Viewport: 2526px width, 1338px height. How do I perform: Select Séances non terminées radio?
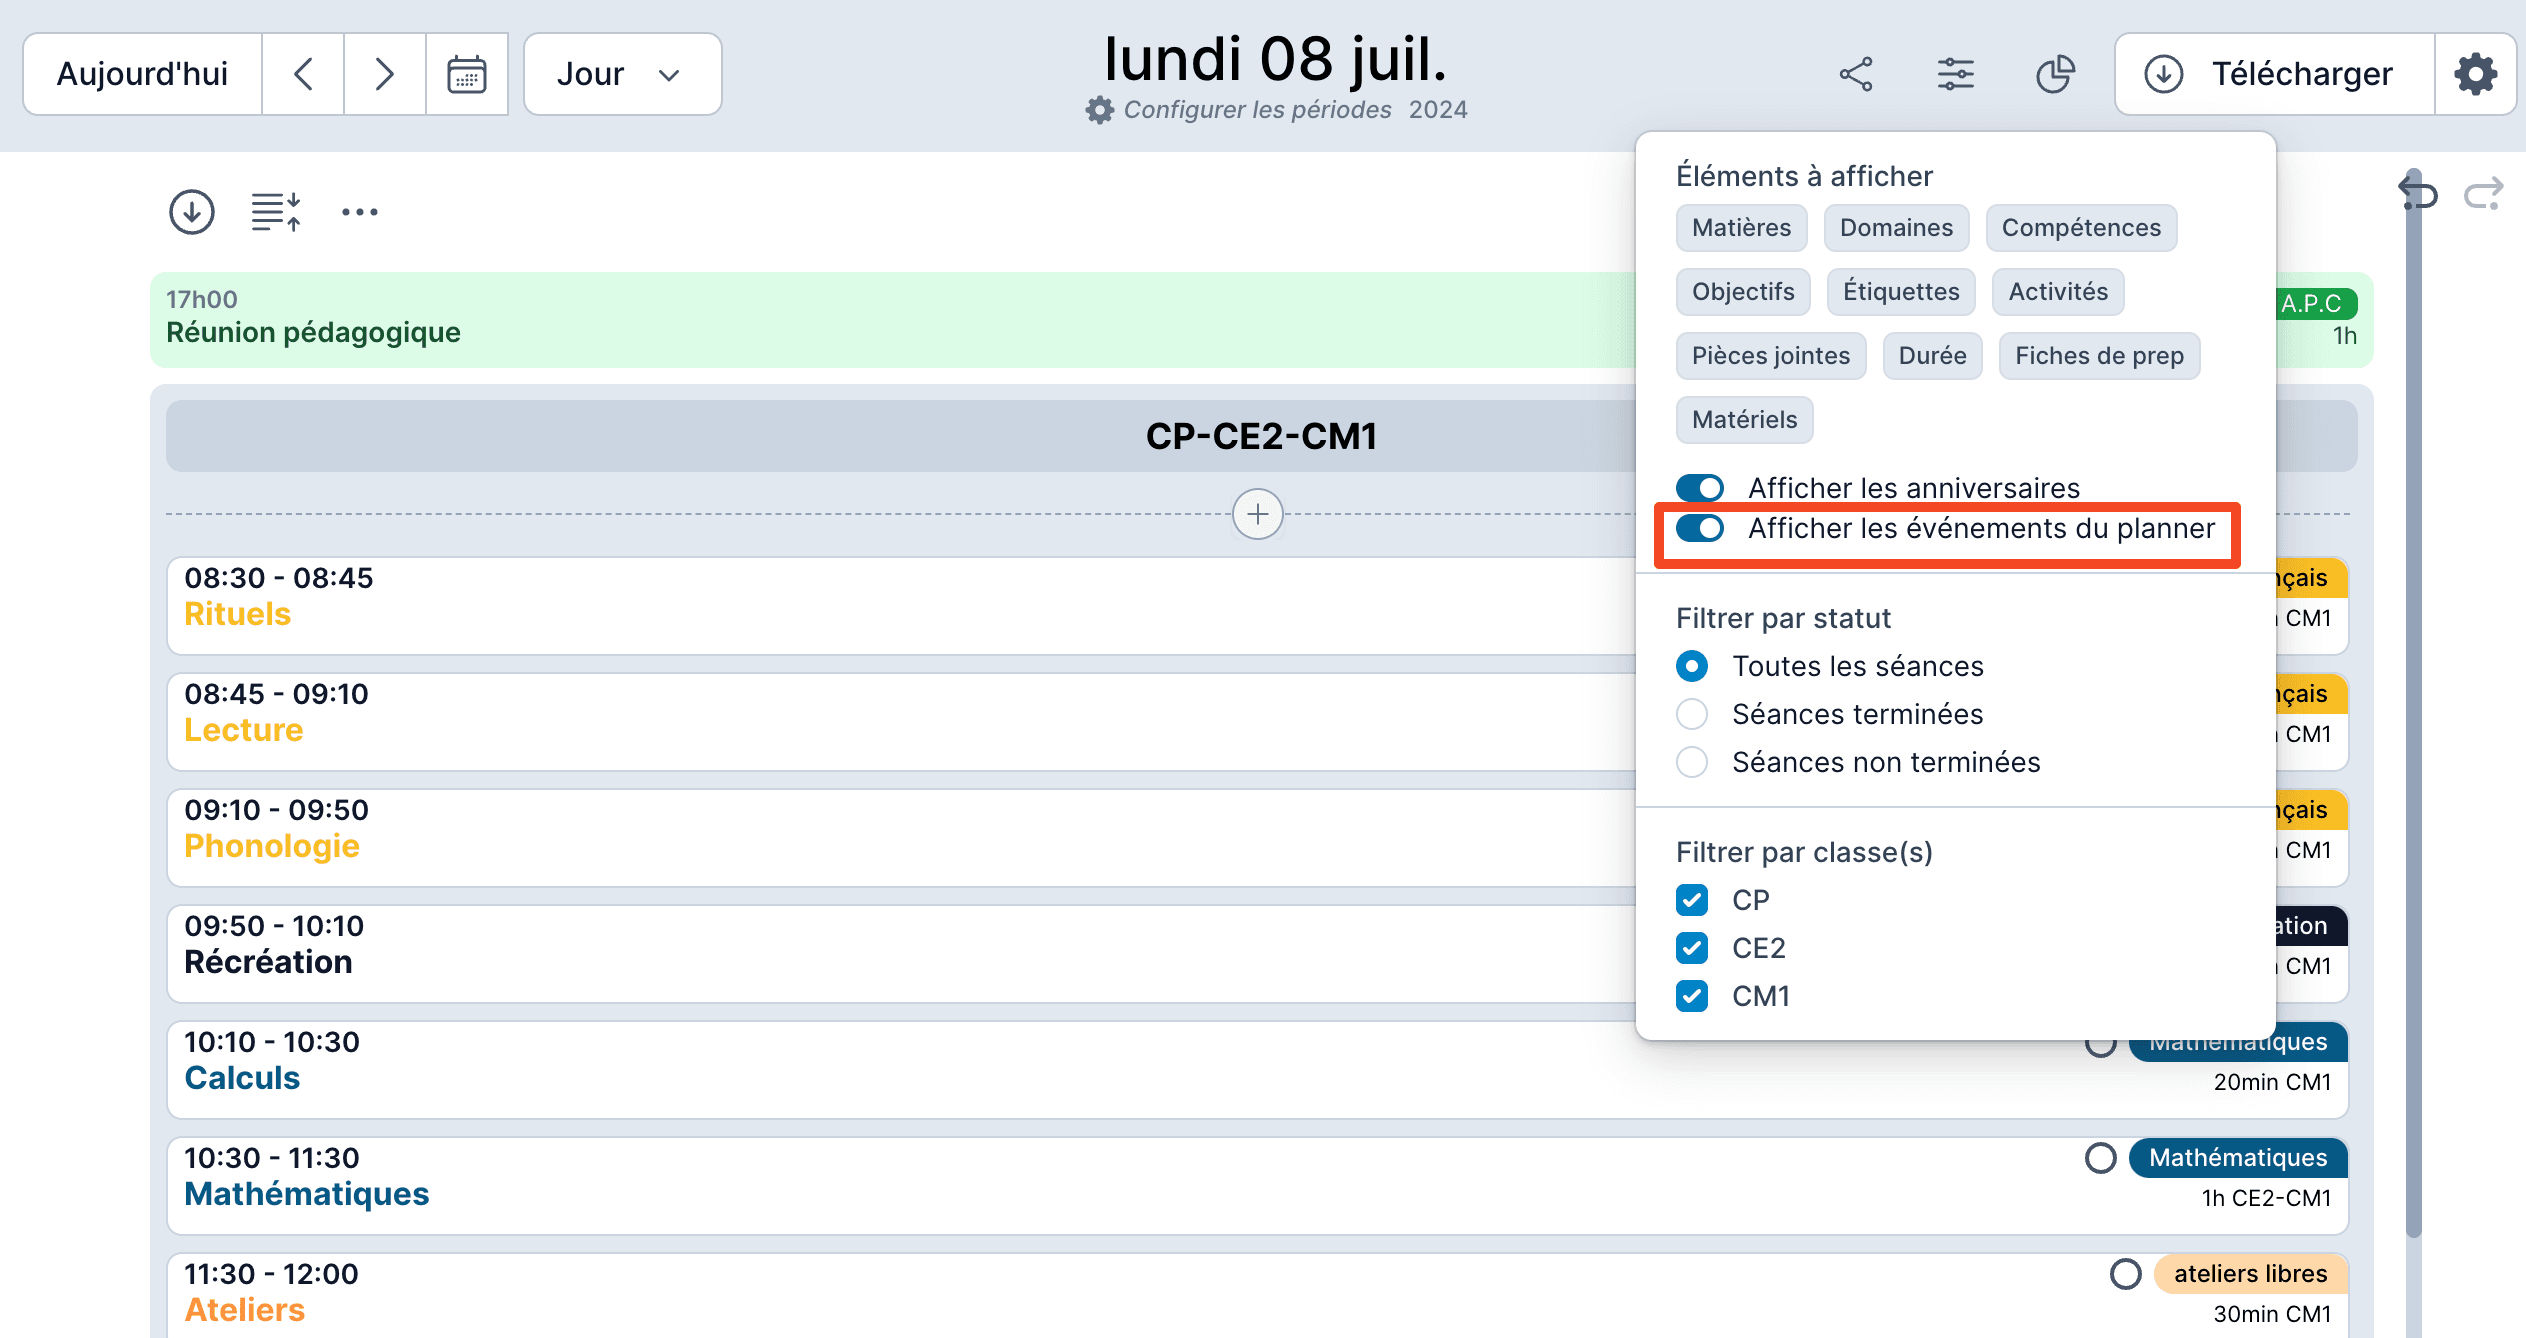coord(1692,762)
